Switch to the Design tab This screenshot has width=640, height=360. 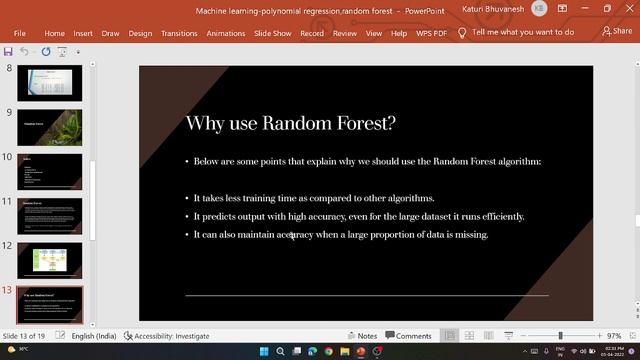(140, 33)
